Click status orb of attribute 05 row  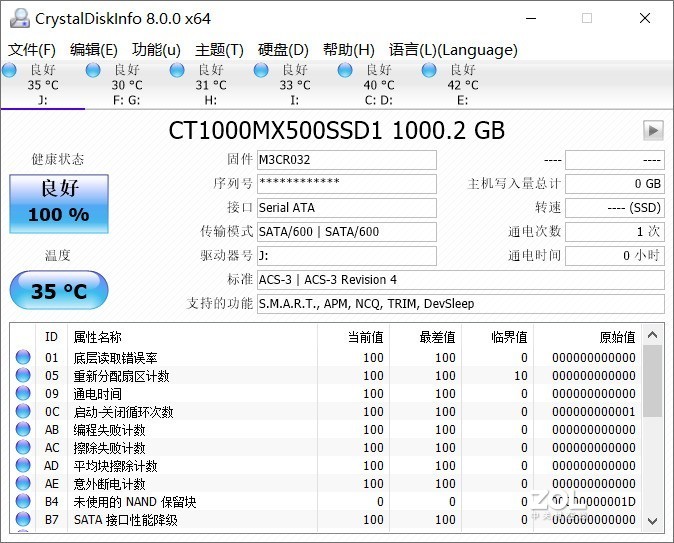click(23, 375)
